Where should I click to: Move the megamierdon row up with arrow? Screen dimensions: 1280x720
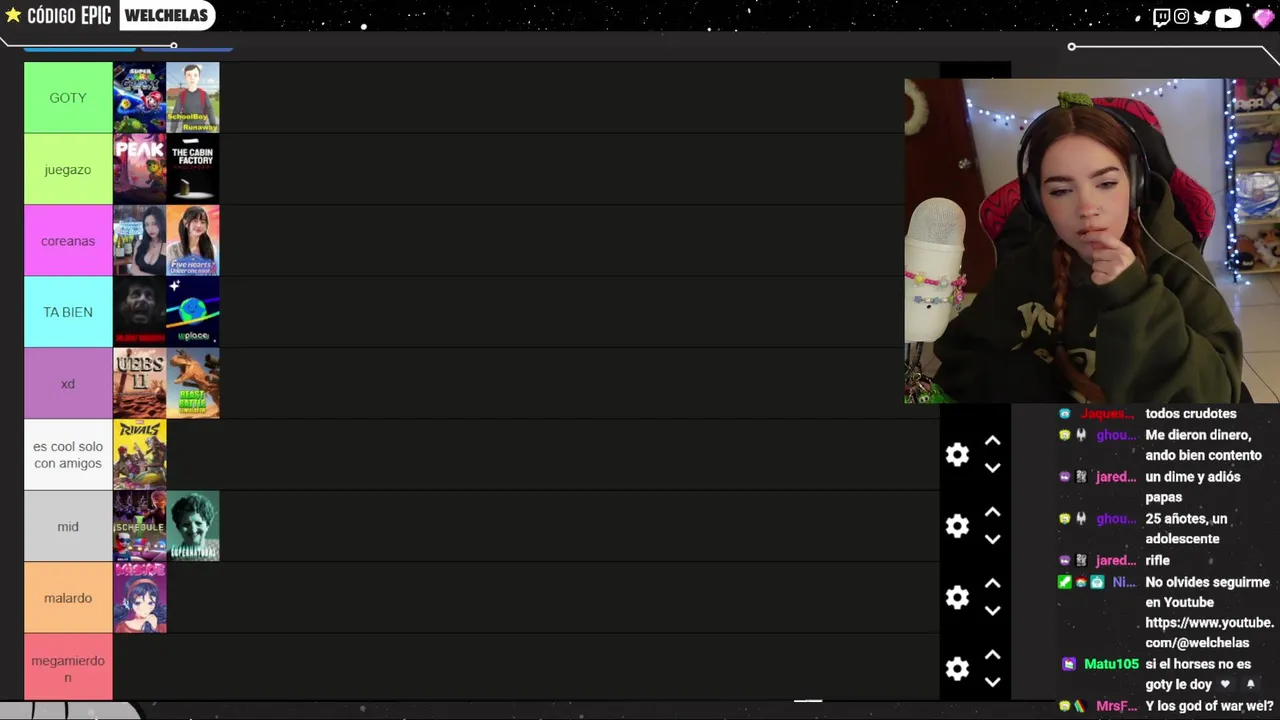pyautogui.click(x=992, y=655)
